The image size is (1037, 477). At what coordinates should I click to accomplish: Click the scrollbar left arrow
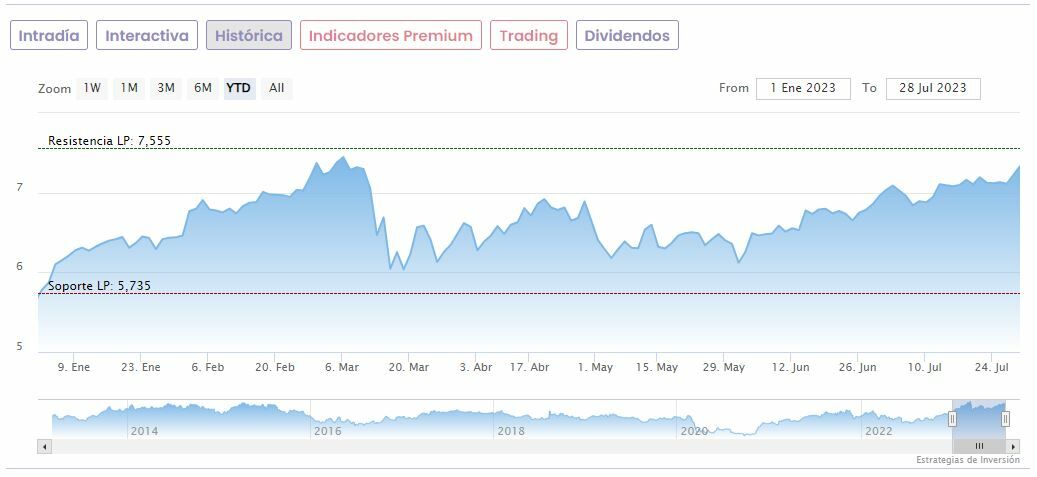[x=44, y=446]
